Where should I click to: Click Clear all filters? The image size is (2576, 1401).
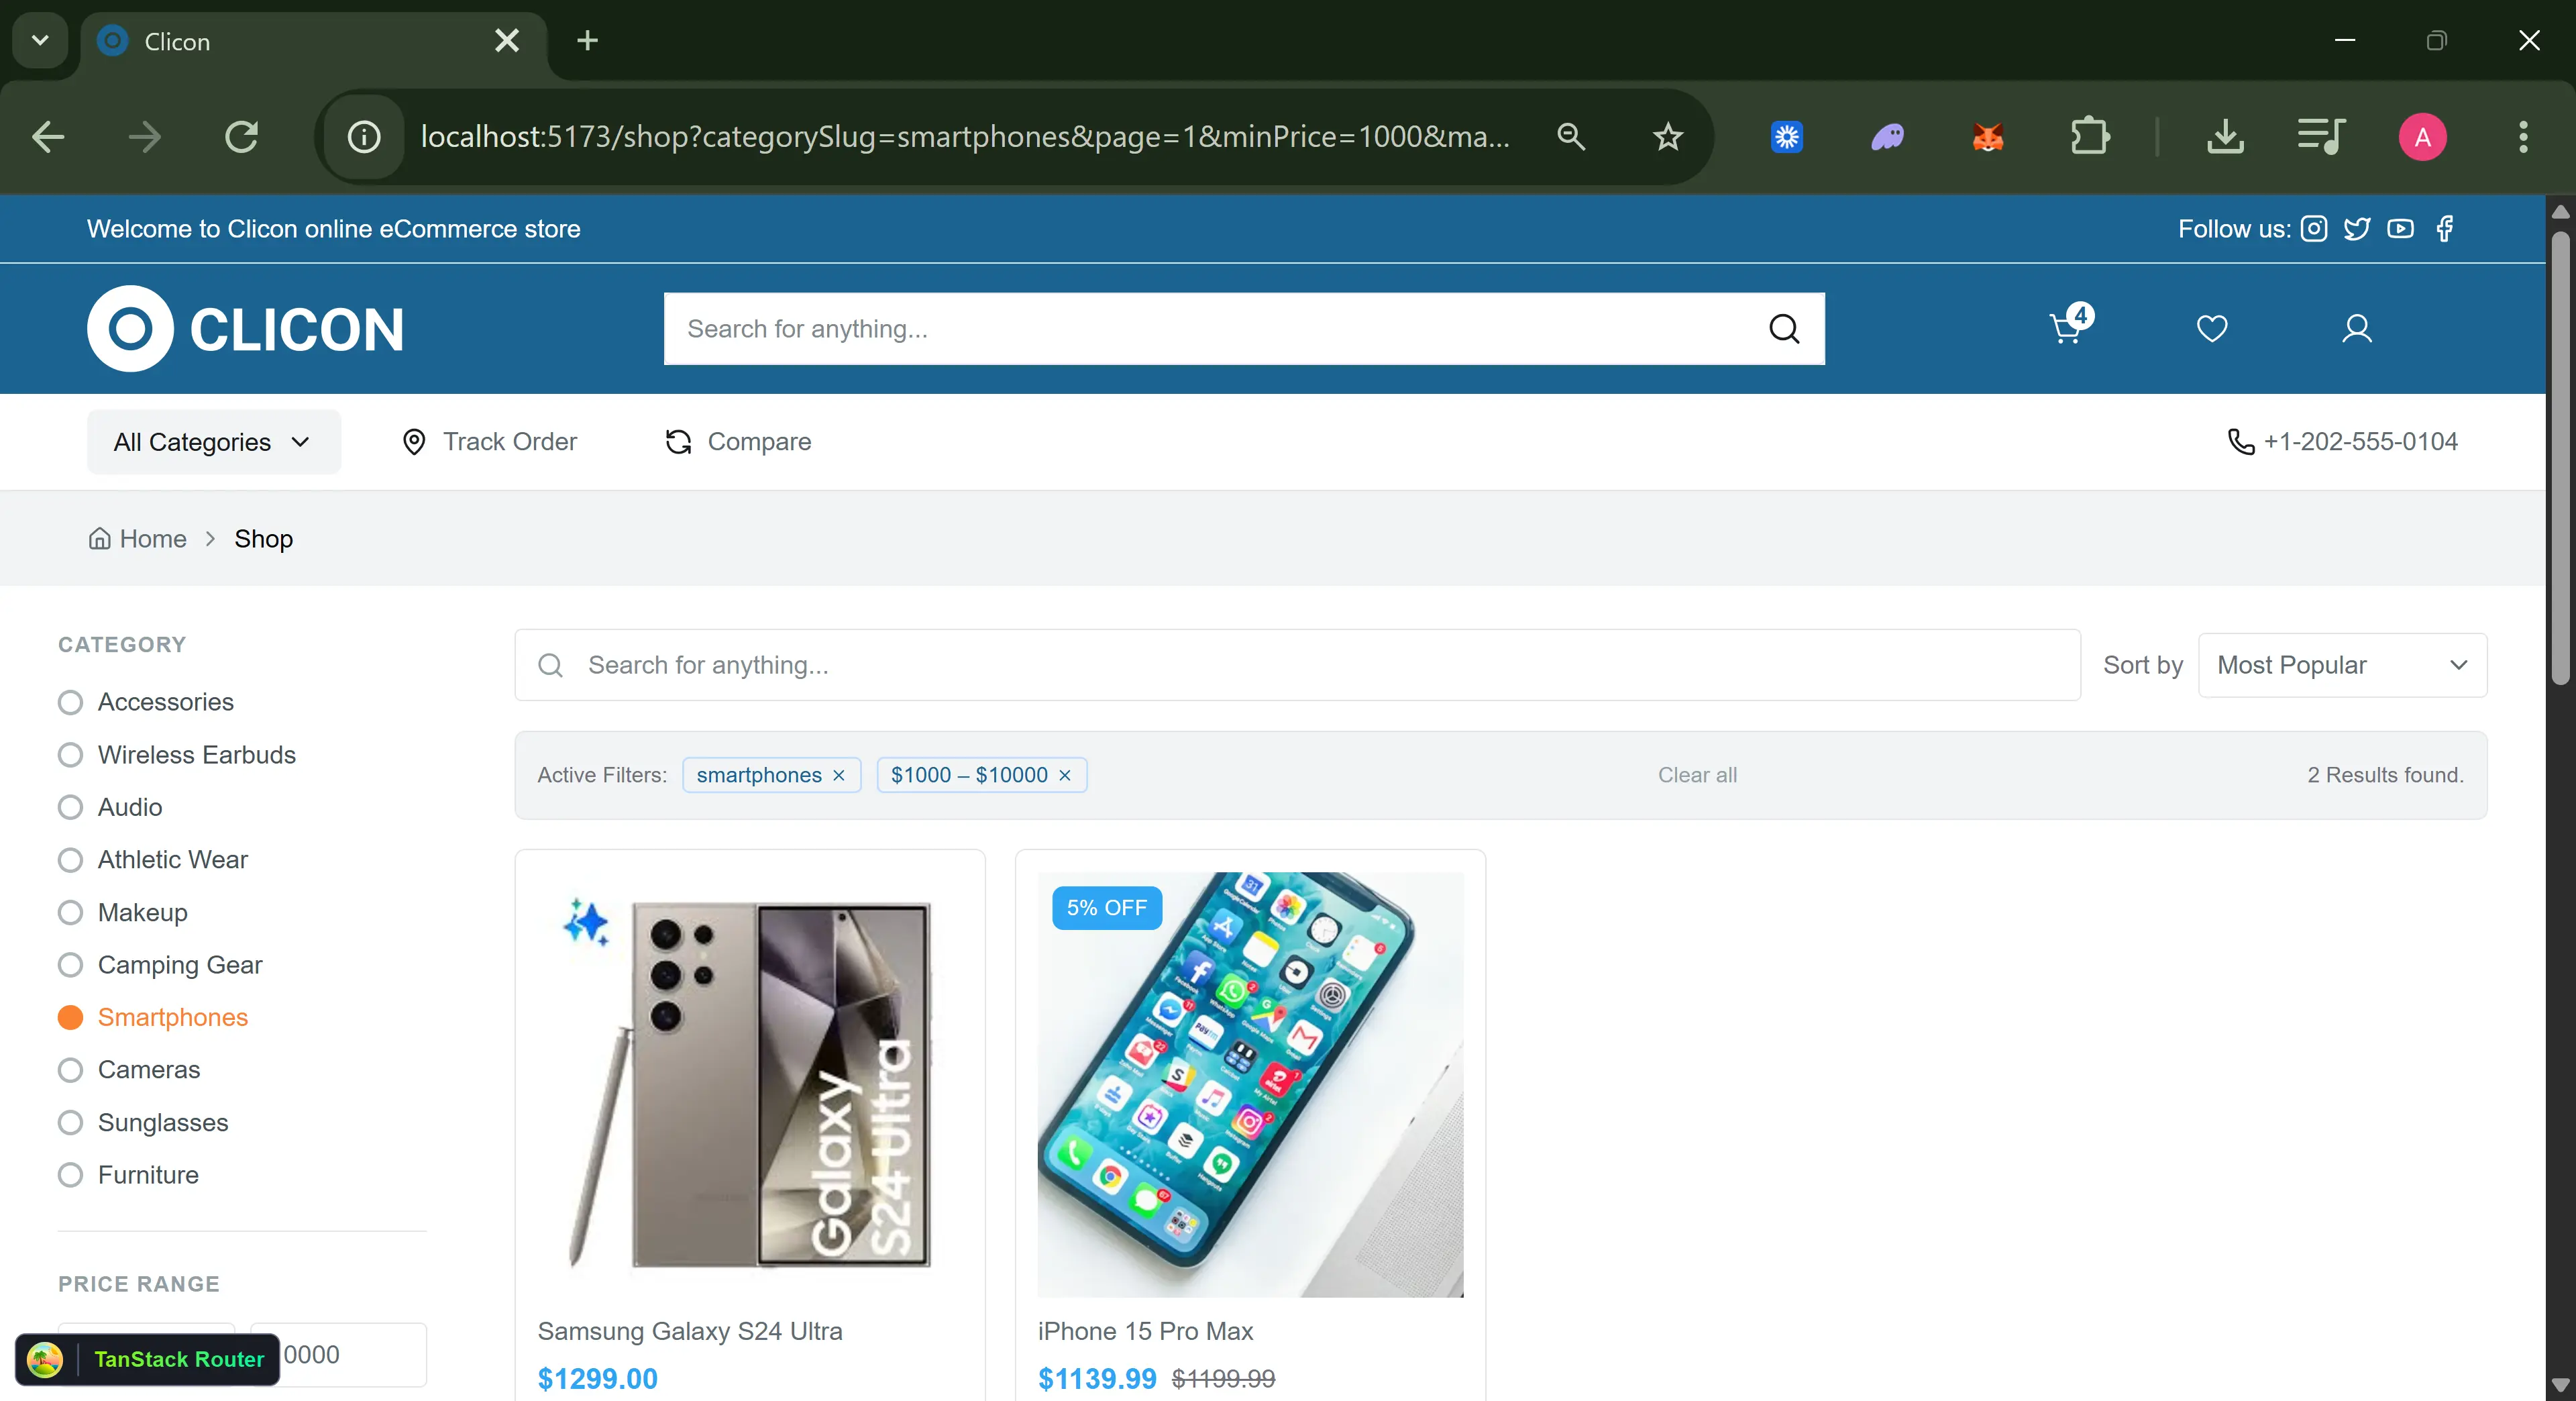click(x=1697, y=775)
